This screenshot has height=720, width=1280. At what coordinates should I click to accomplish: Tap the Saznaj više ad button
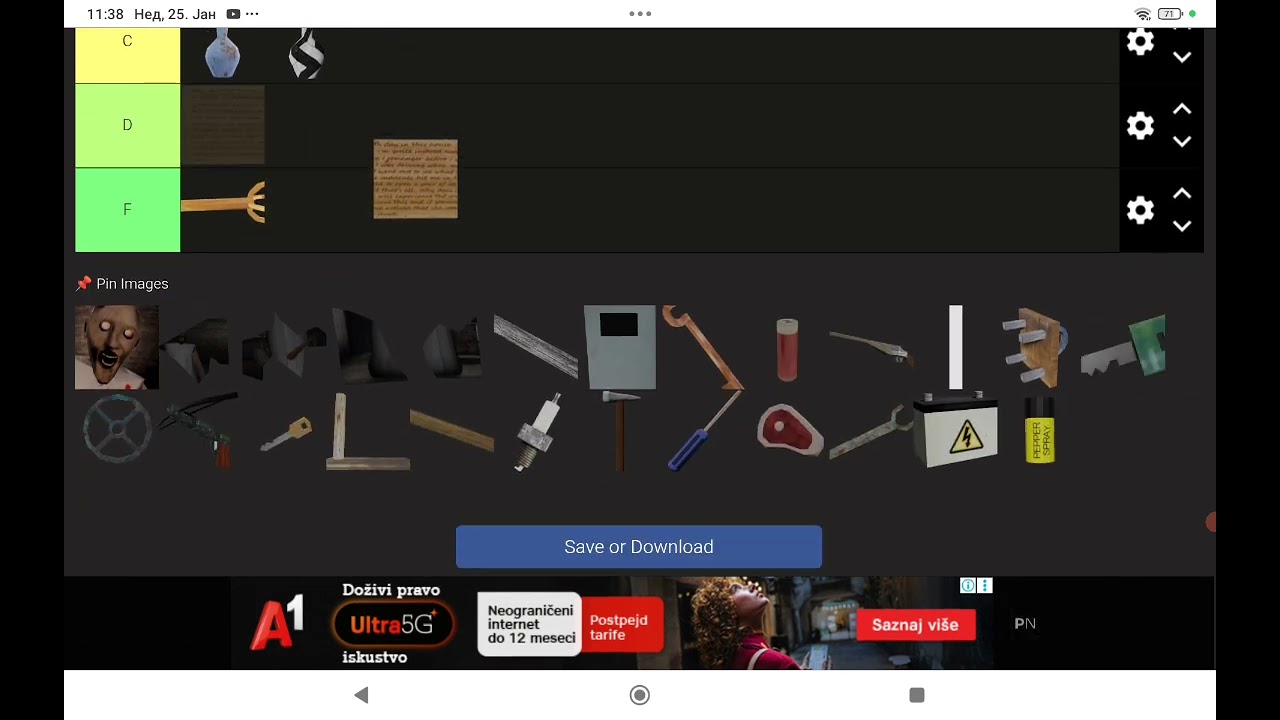(x=915, y=625)
